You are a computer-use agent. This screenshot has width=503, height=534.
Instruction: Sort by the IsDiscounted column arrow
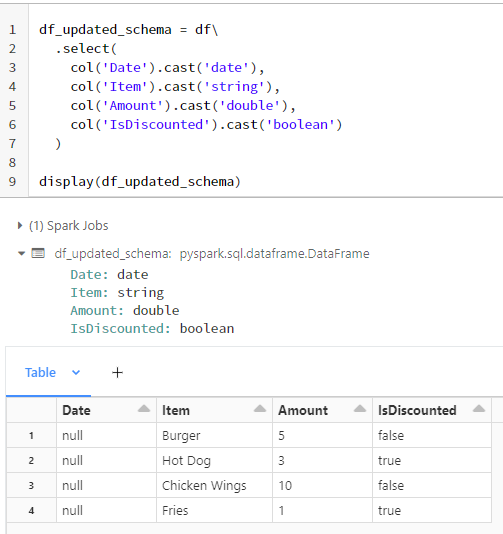pos(479,409)
